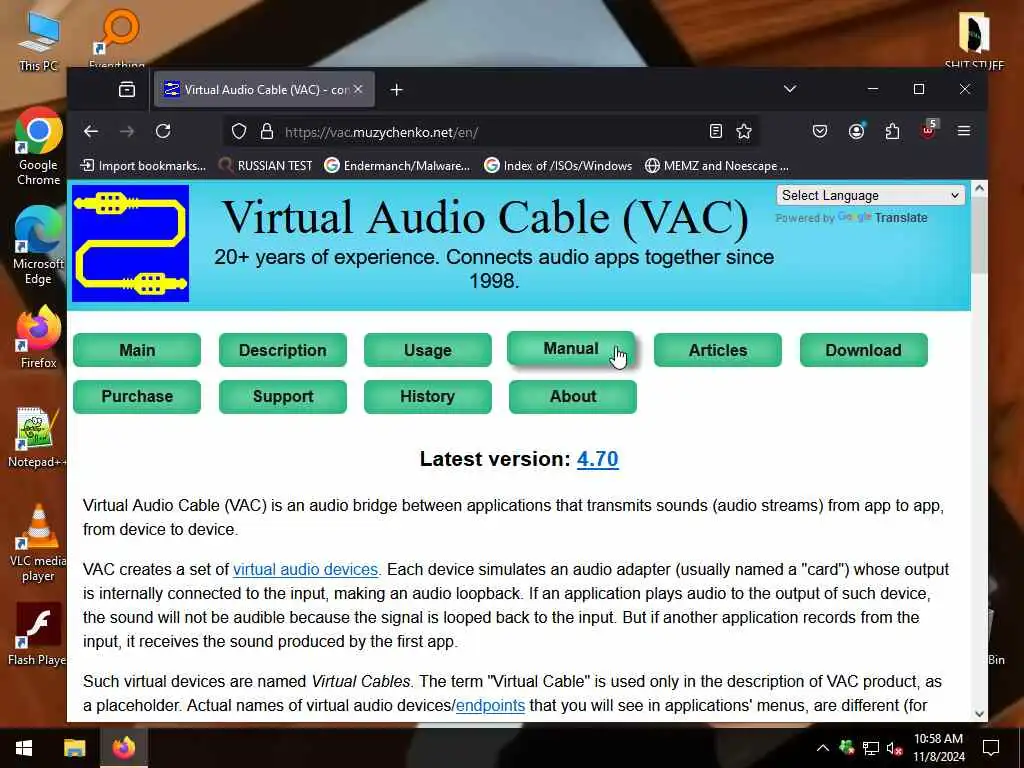Open Firefox View icon beside the tab
Viewport: 1024px width, 768px height.
point(127,89)
